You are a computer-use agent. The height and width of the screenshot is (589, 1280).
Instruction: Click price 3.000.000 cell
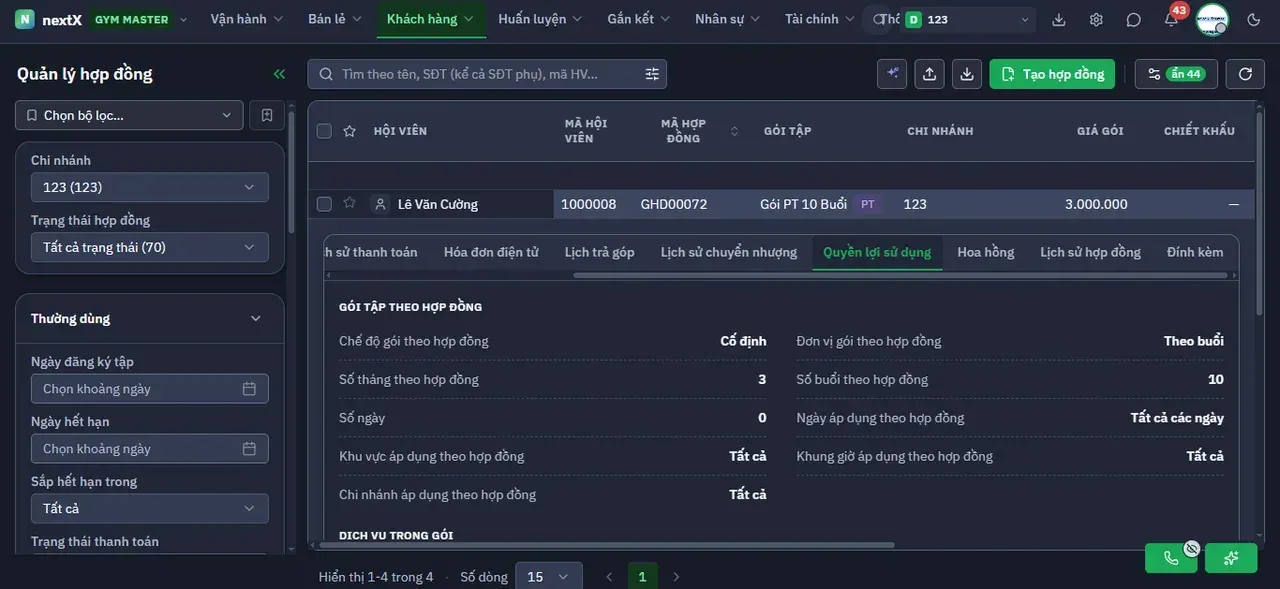pos(1096,204)
